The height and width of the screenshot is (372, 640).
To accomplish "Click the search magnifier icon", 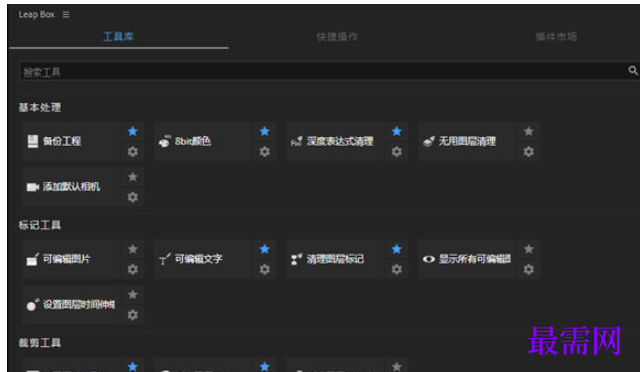I will (x=633, y=71).
